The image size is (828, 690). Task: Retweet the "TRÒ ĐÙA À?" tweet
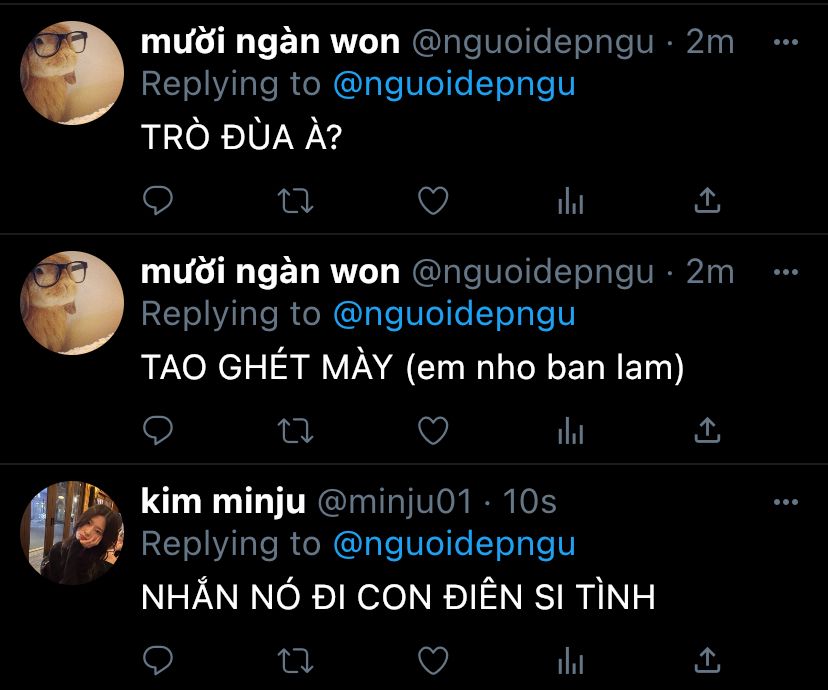pyautogui.click(x=296, y=201)
